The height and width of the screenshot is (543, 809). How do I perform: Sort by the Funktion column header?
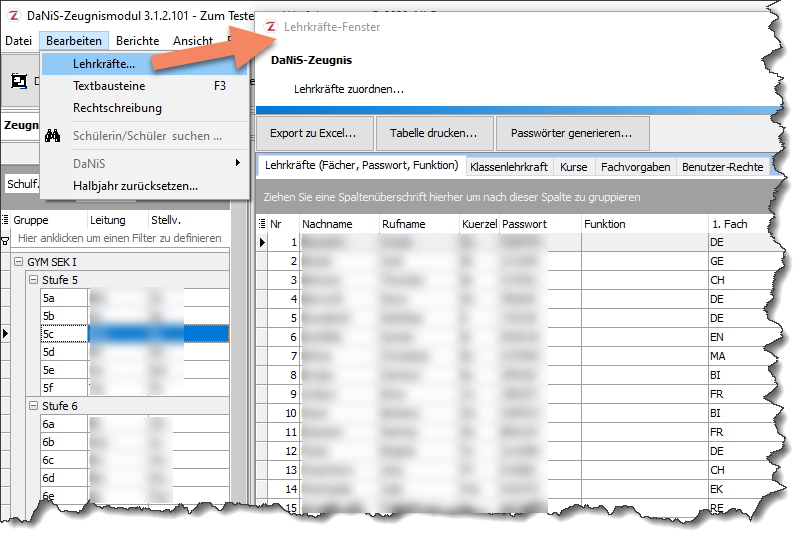(x=644, y=224)
